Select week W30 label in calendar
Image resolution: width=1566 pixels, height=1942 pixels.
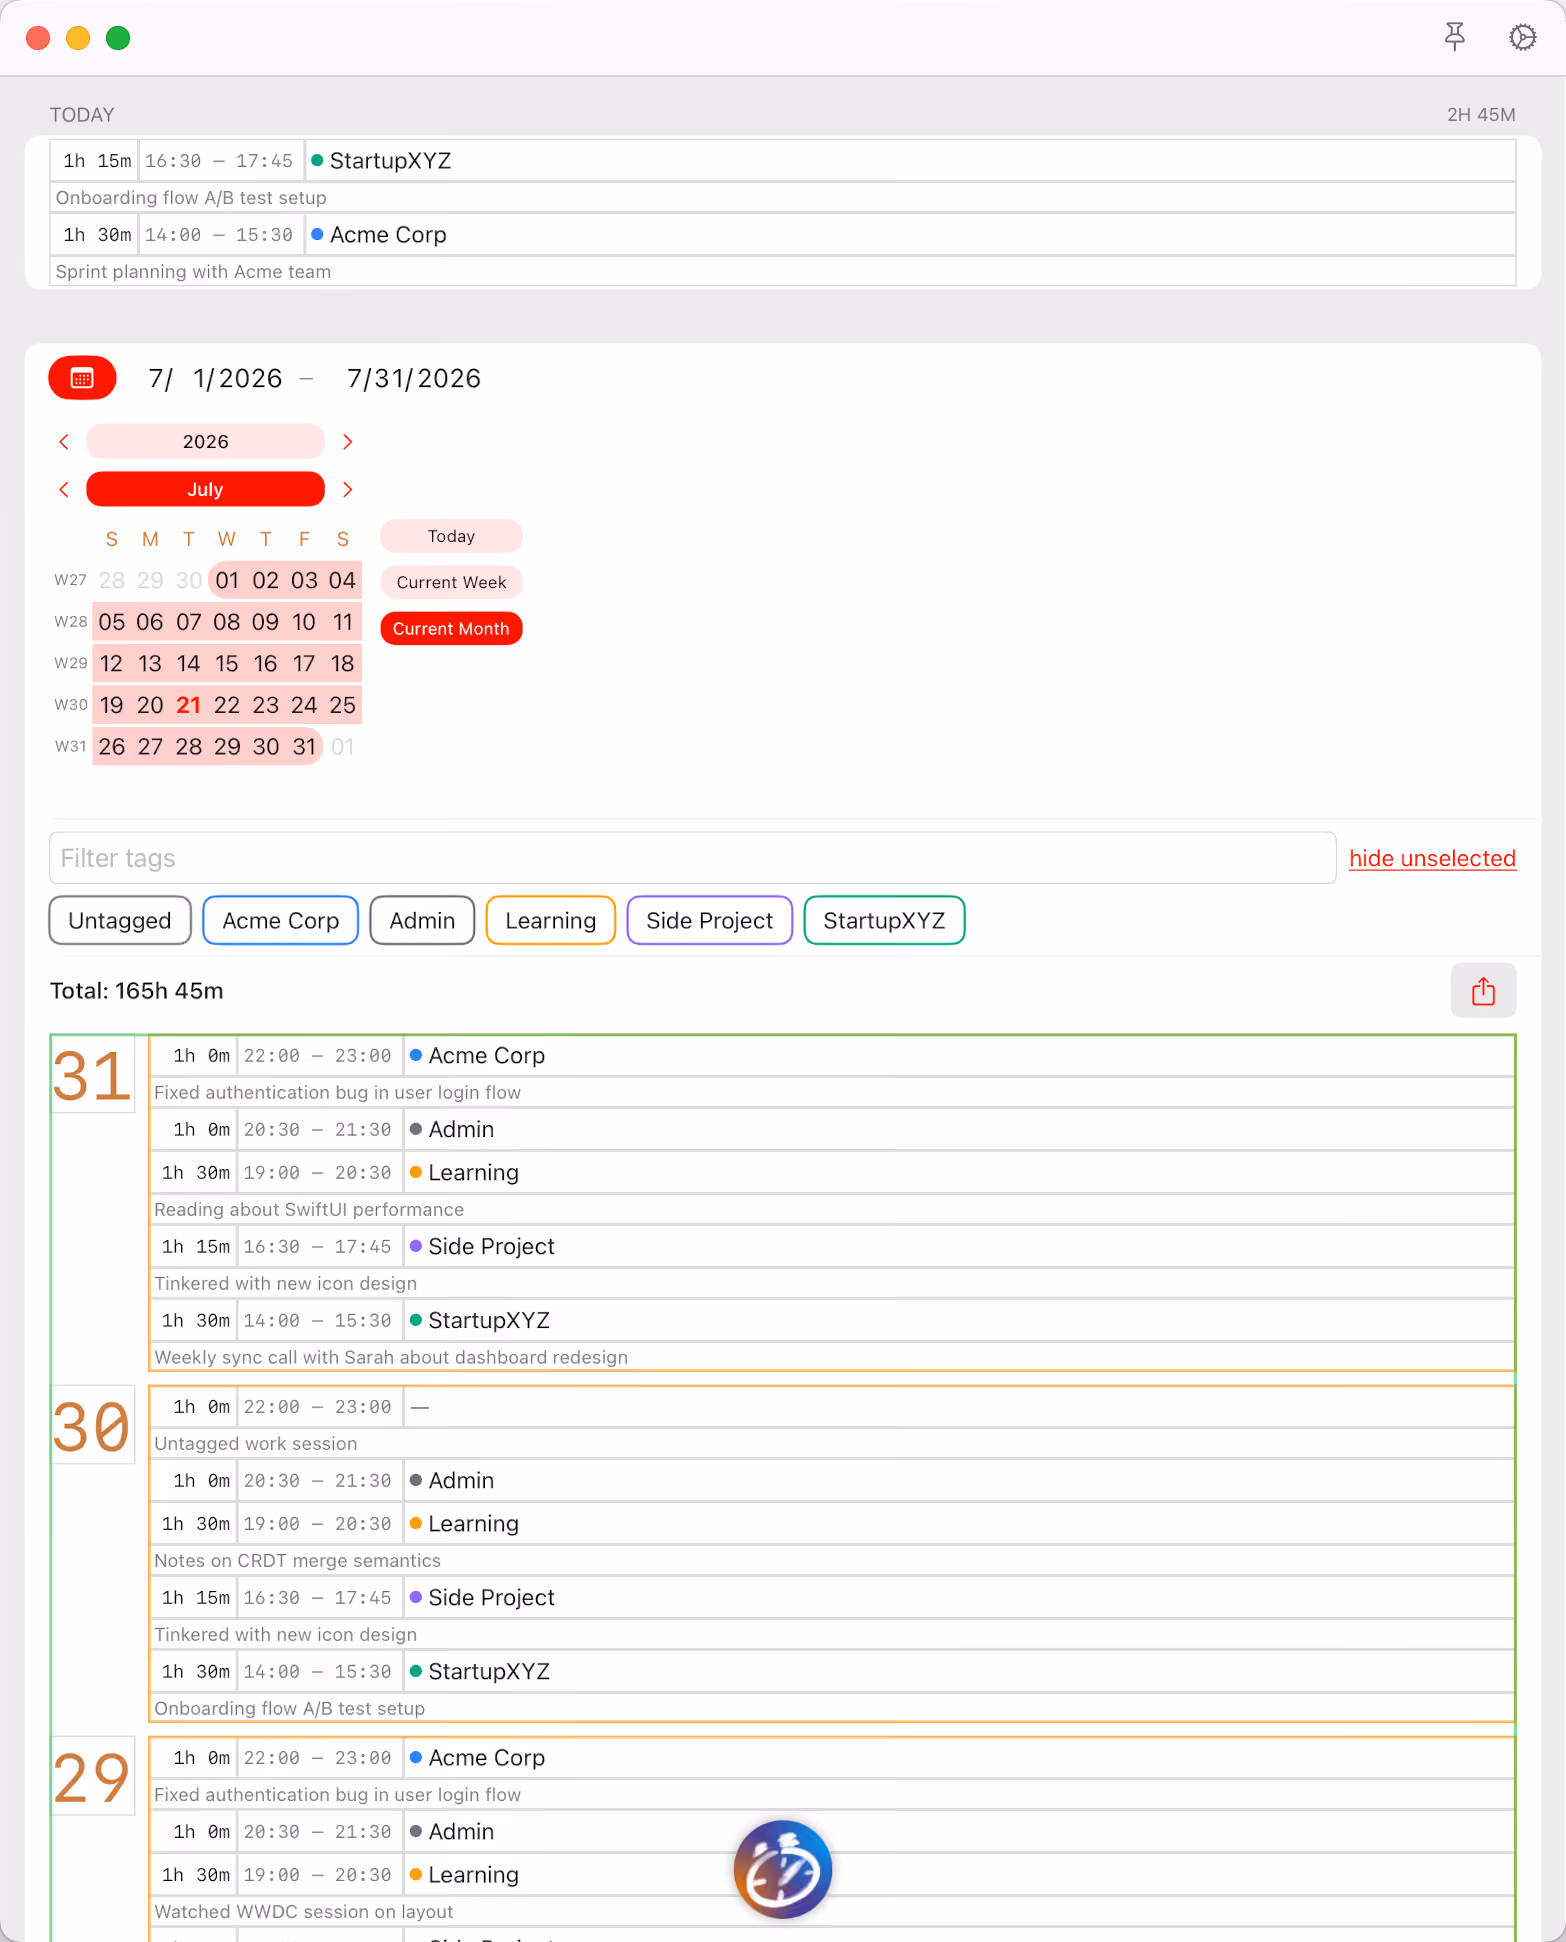click(x=70, y=705)
